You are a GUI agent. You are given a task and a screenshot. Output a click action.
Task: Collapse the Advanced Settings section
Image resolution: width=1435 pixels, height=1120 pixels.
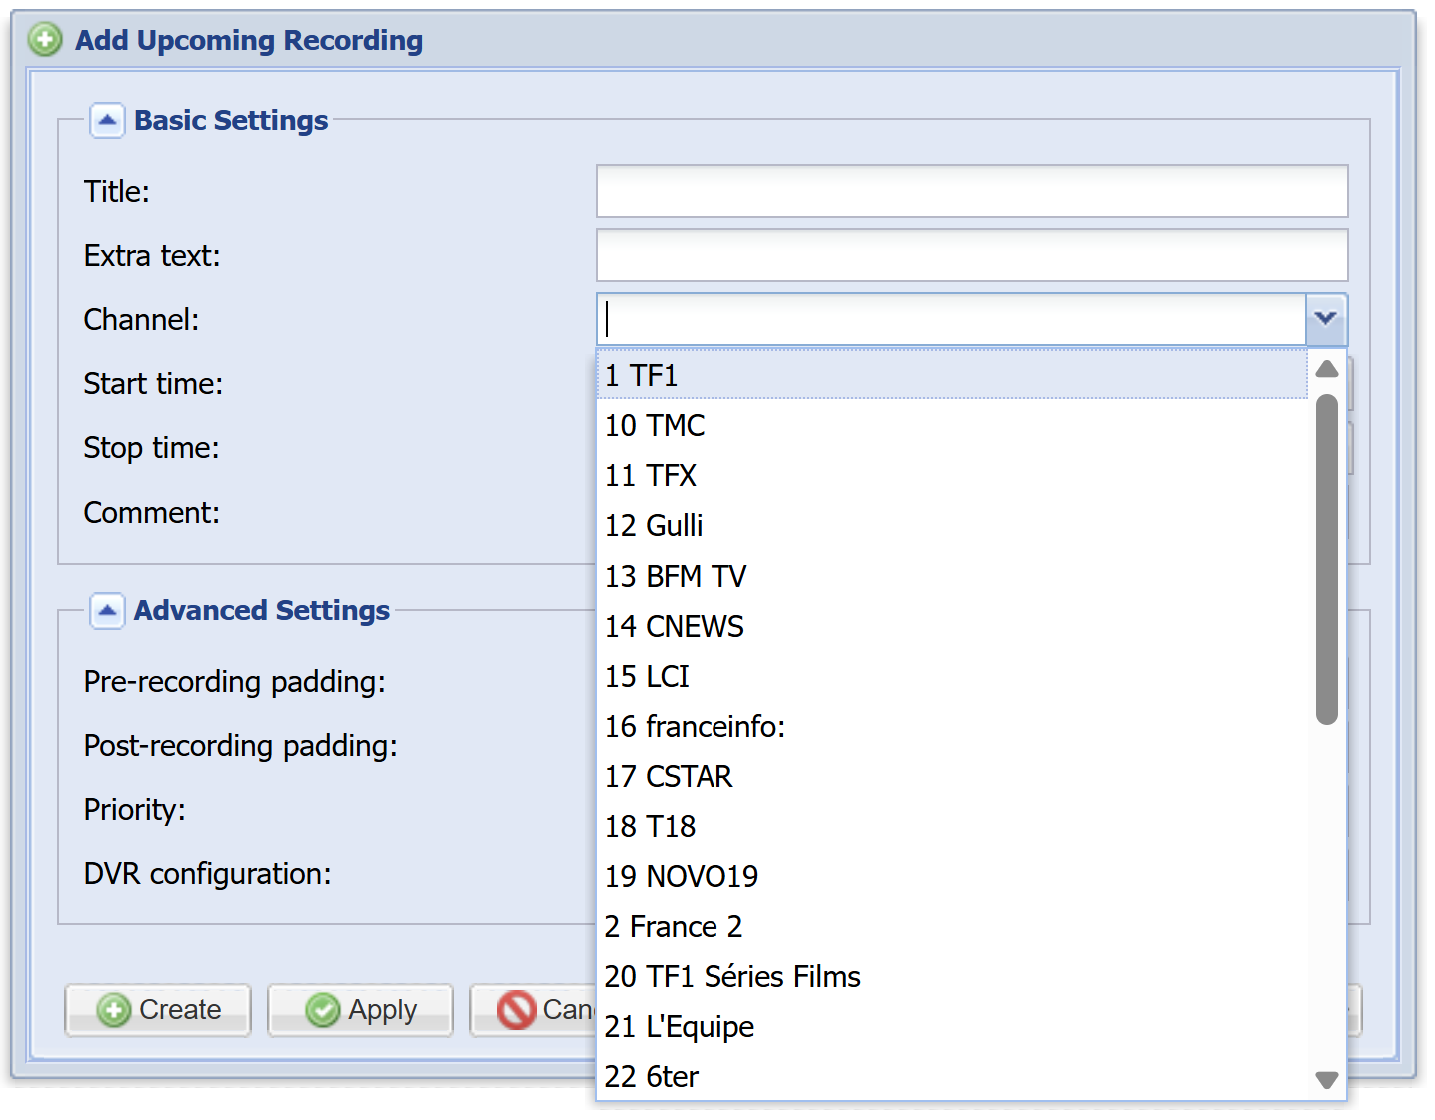click(x=107, y=610)
